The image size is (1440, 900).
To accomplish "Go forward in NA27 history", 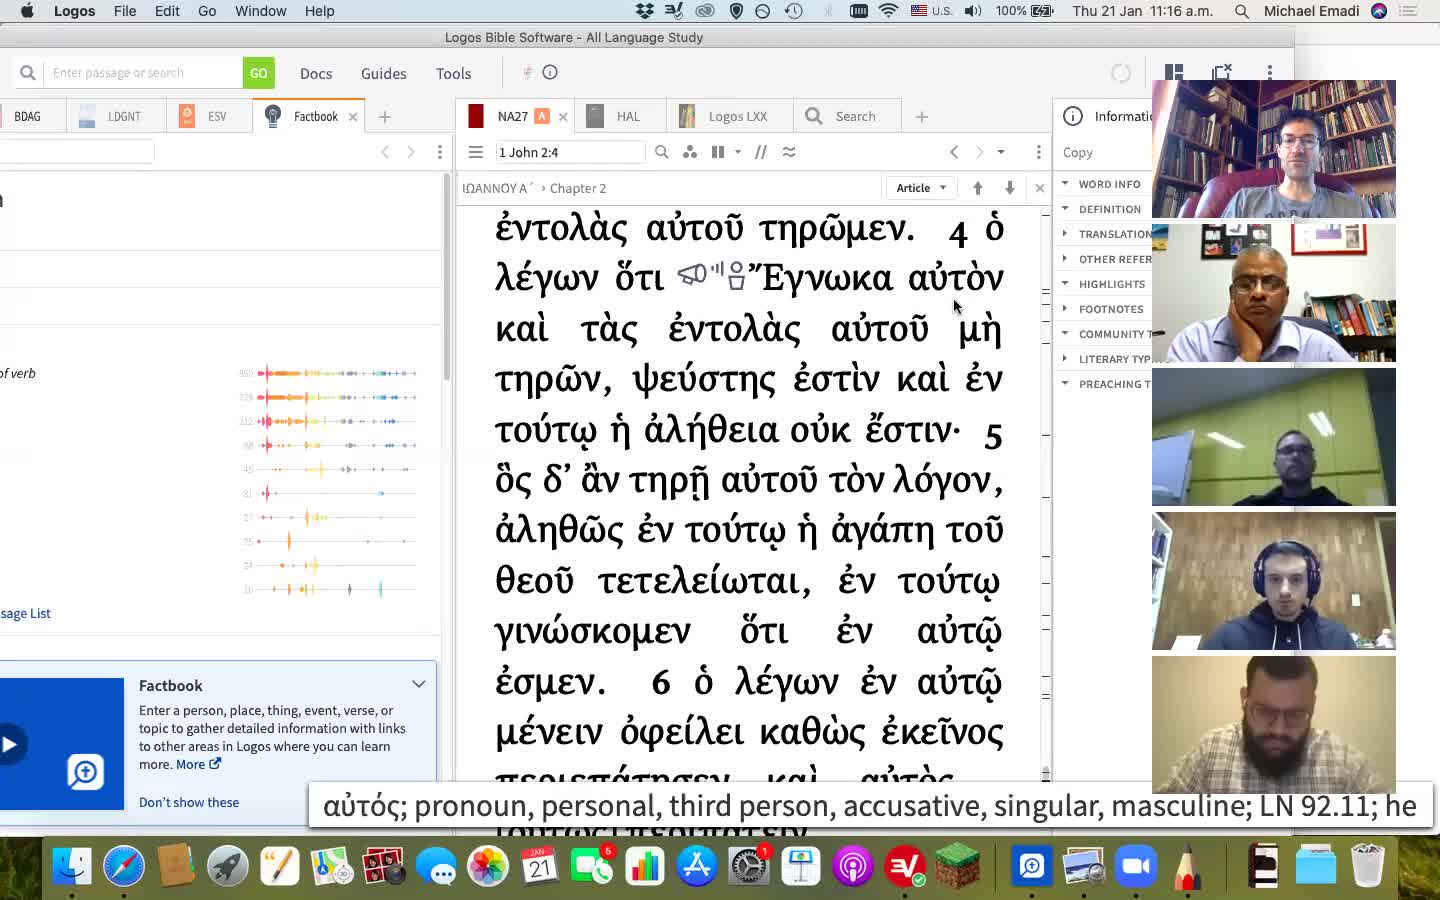I will [x=979, y=152].
